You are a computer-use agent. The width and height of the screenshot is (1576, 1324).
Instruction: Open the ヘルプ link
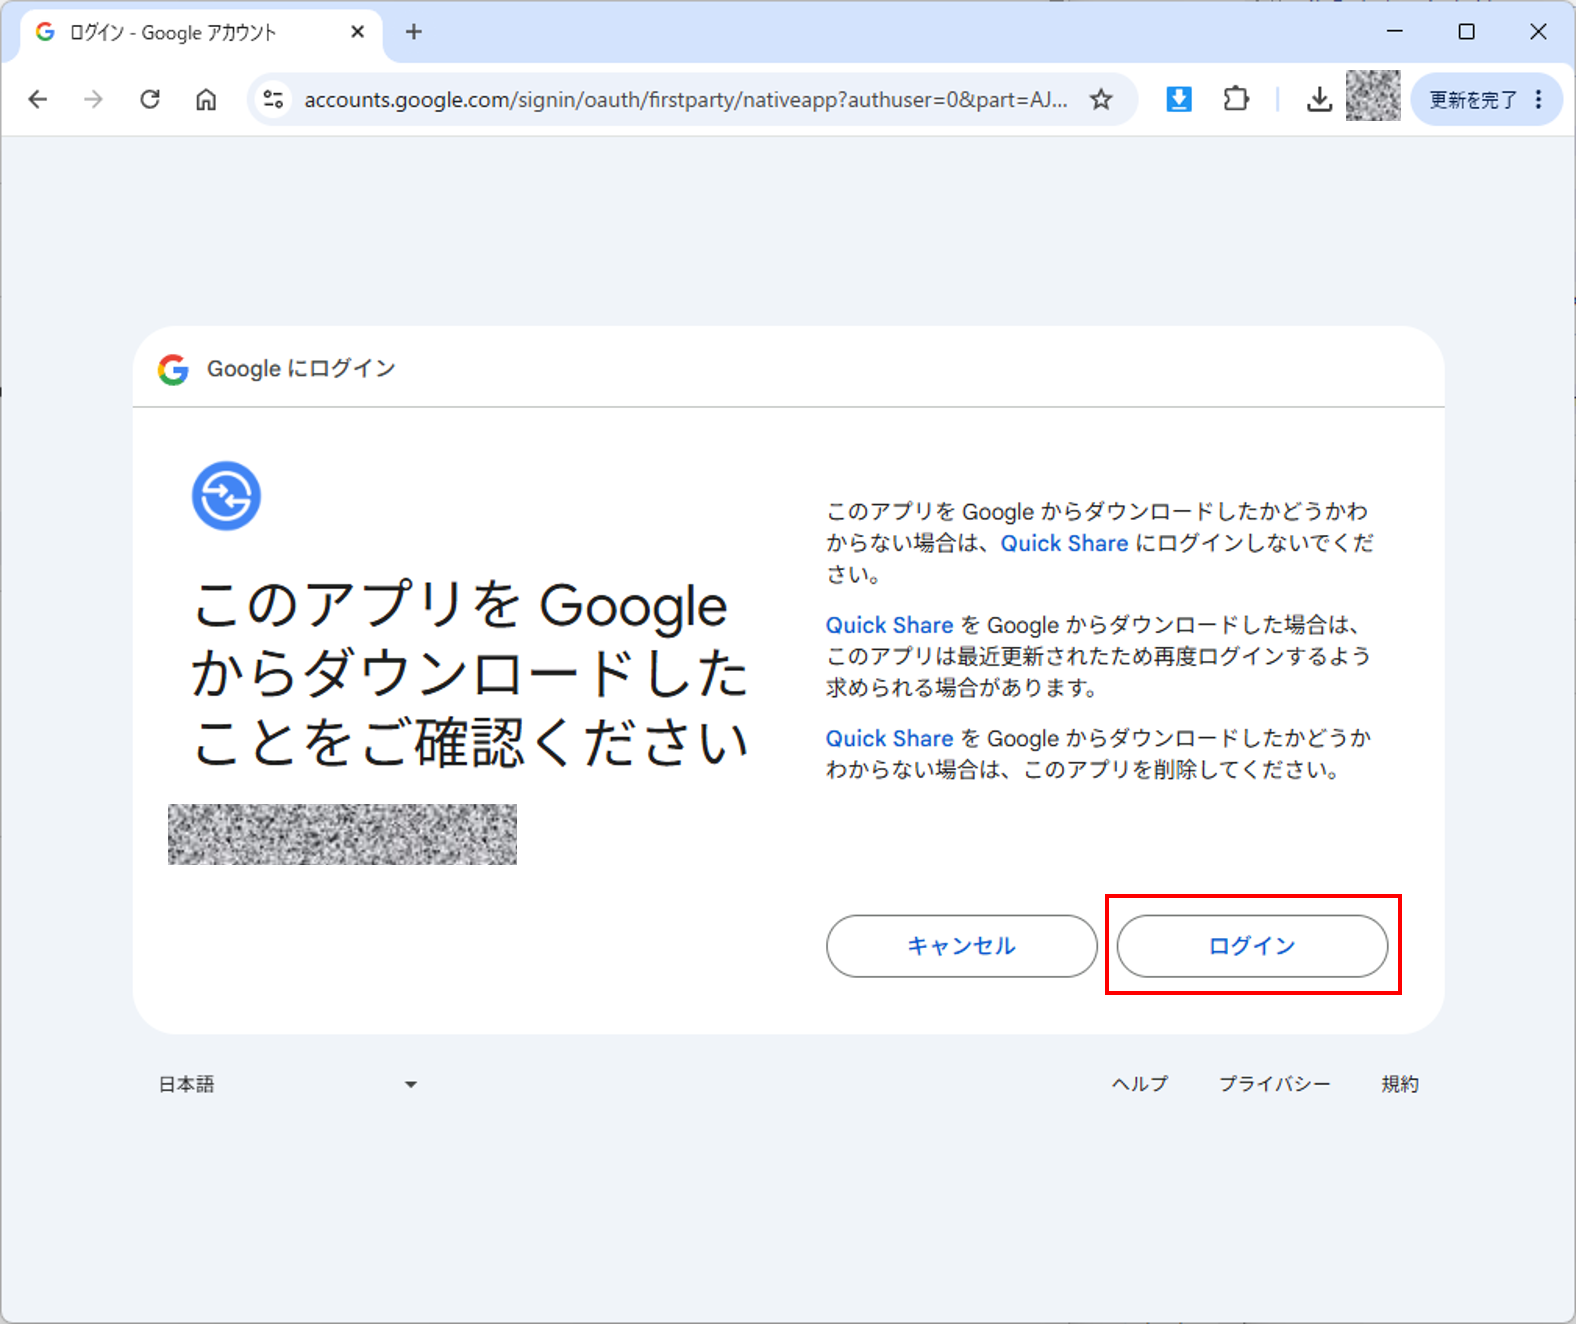(x=1140, y=1084)
